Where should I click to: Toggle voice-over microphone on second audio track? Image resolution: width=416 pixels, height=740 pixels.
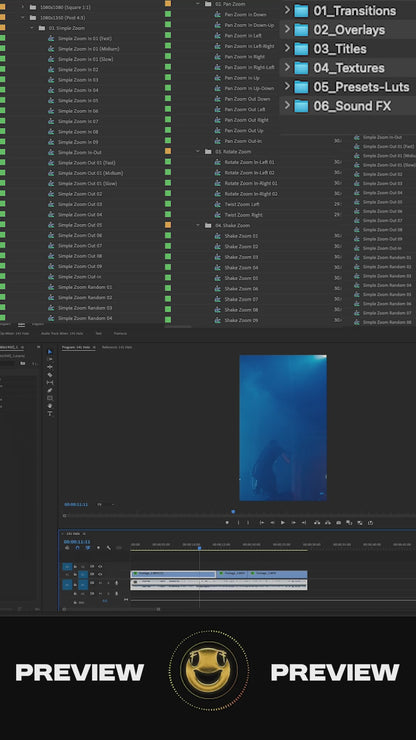click(117, 594)
